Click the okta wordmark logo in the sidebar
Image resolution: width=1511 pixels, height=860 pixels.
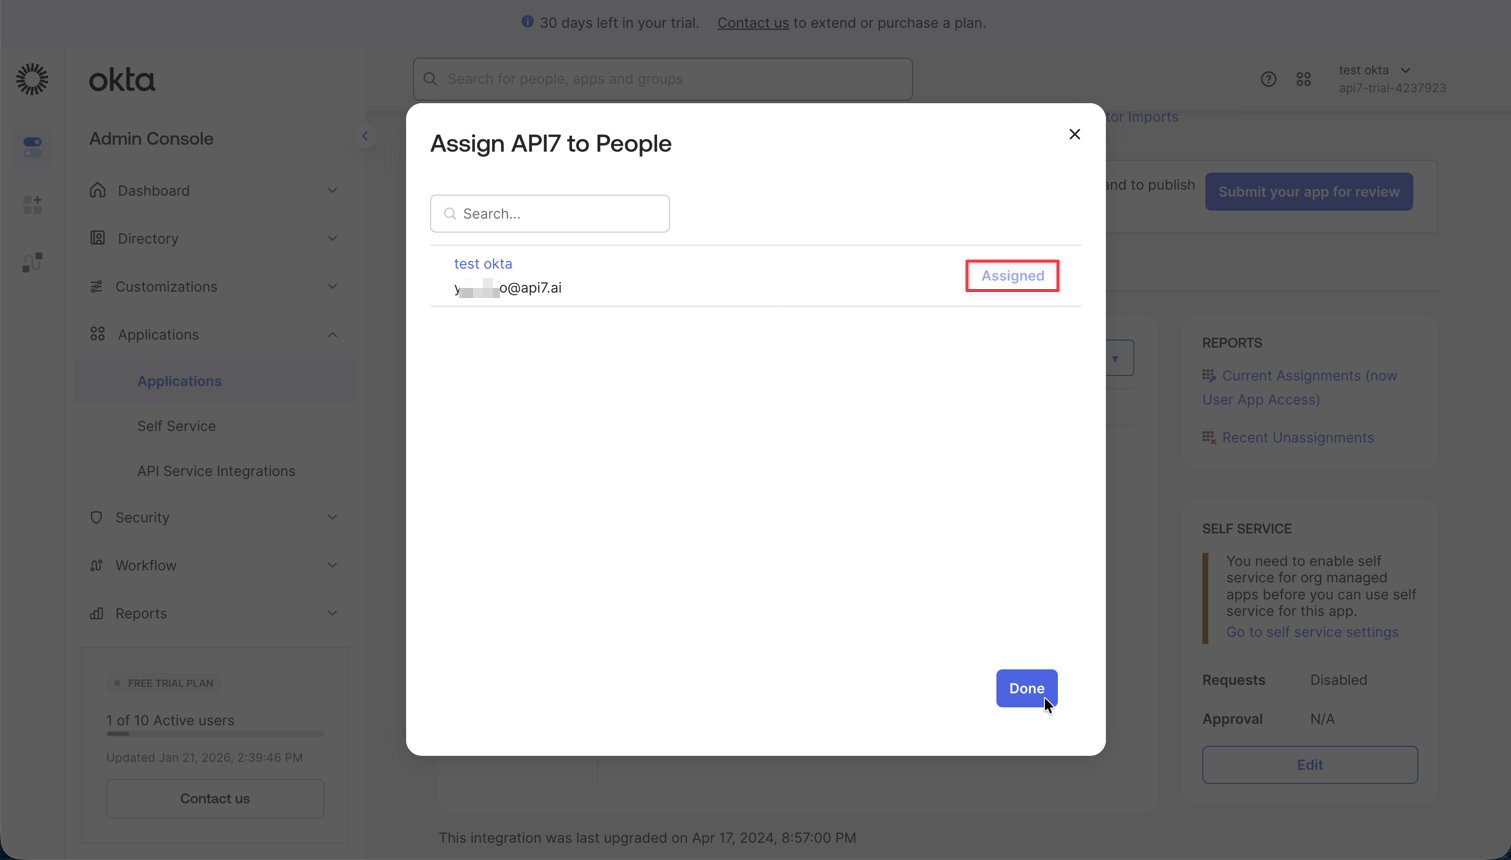(122, 79)
